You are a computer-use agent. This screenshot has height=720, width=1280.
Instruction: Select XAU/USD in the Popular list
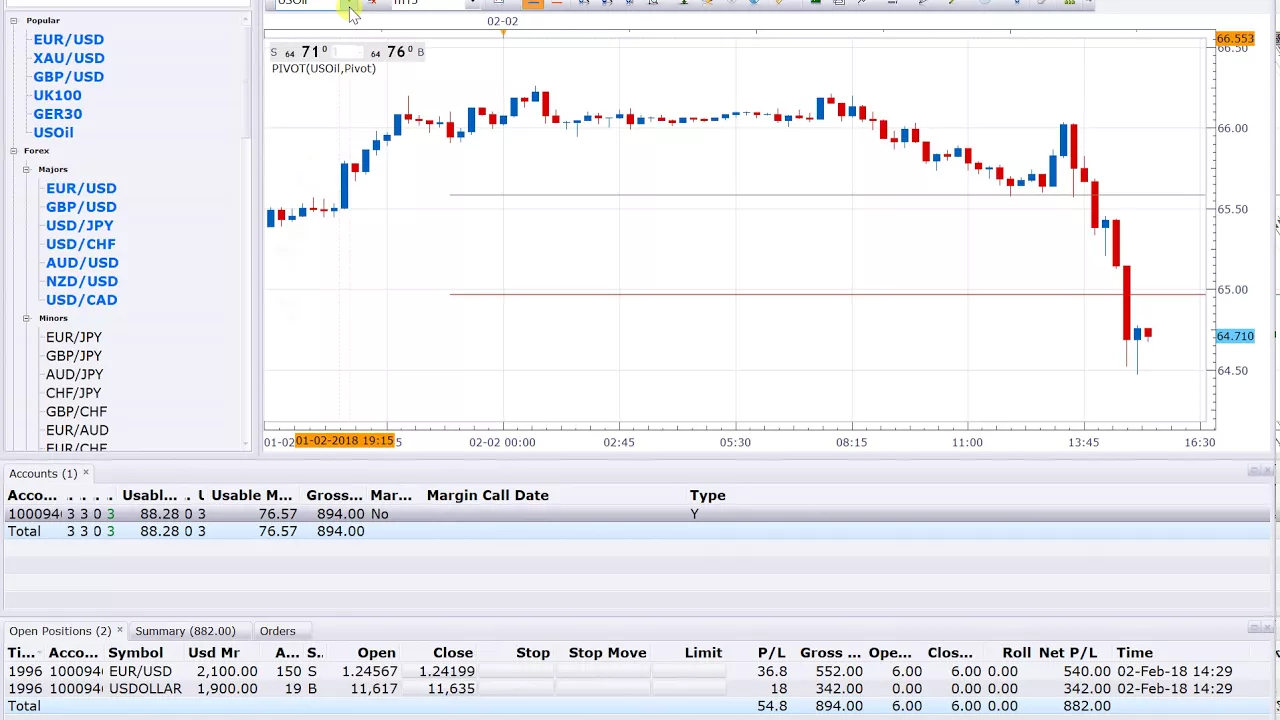(x=69, y=58)
